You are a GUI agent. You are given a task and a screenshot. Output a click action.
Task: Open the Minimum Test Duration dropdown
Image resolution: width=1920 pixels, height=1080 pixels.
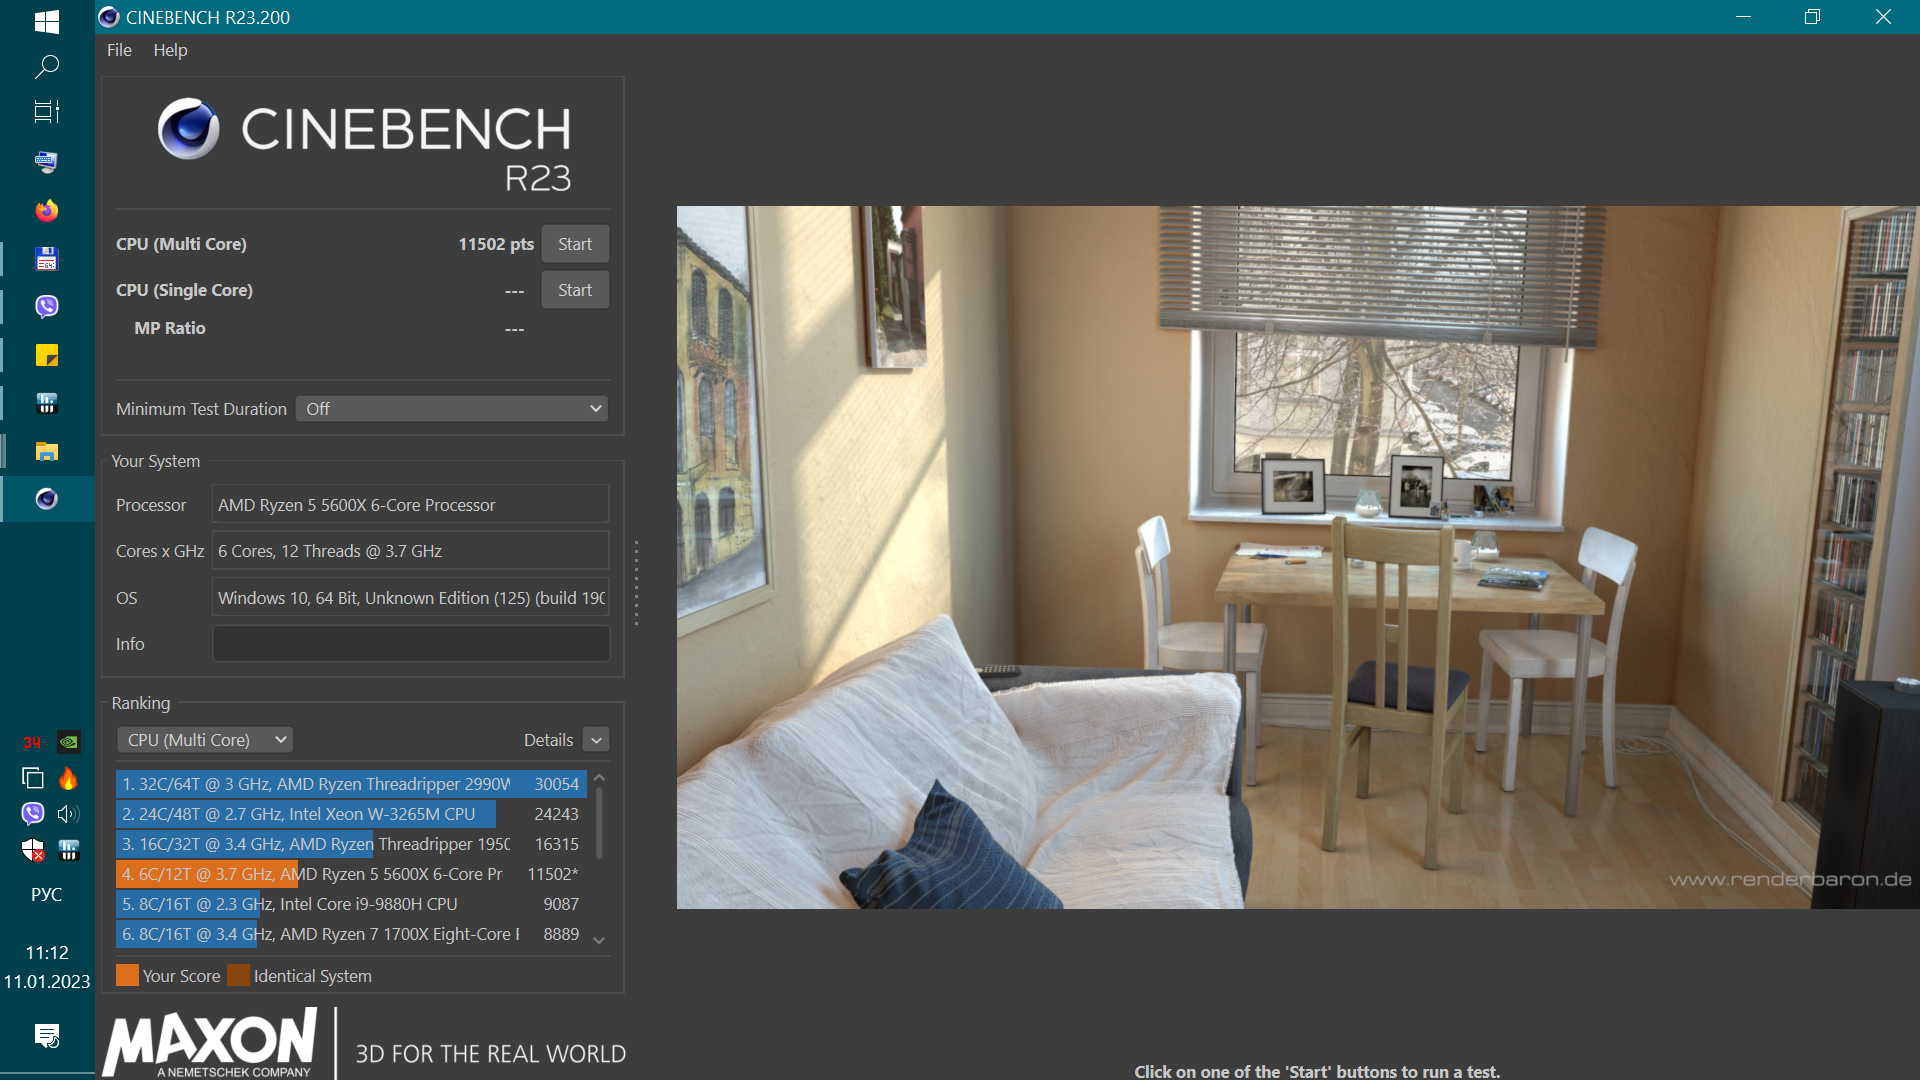[452, 409]
